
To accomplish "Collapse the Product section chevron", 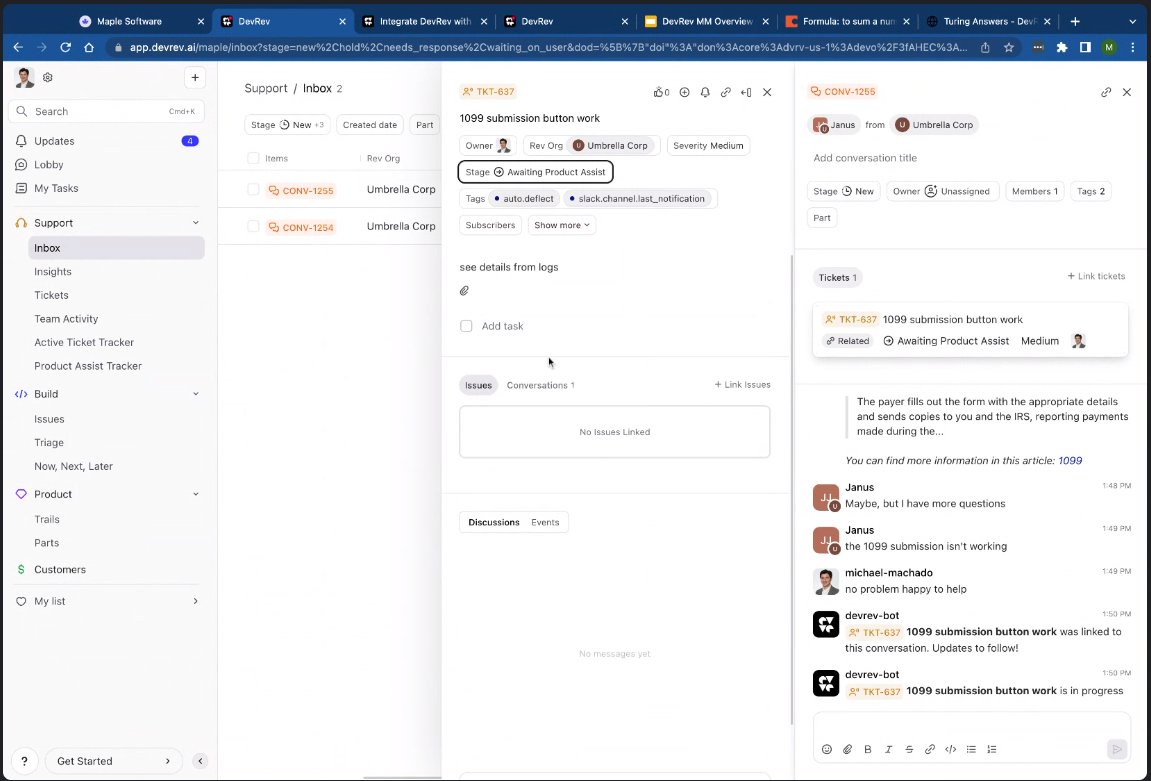I will (x=195, y=494).
